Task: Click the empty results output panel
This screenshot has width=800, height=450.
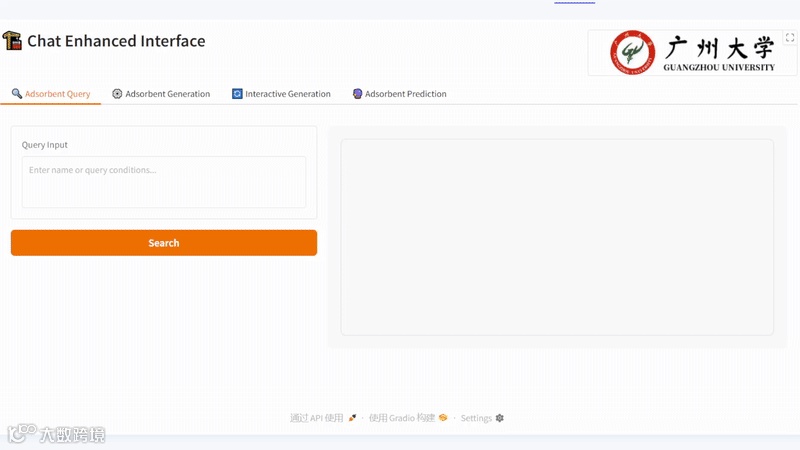Action: [x=557, y=237]
